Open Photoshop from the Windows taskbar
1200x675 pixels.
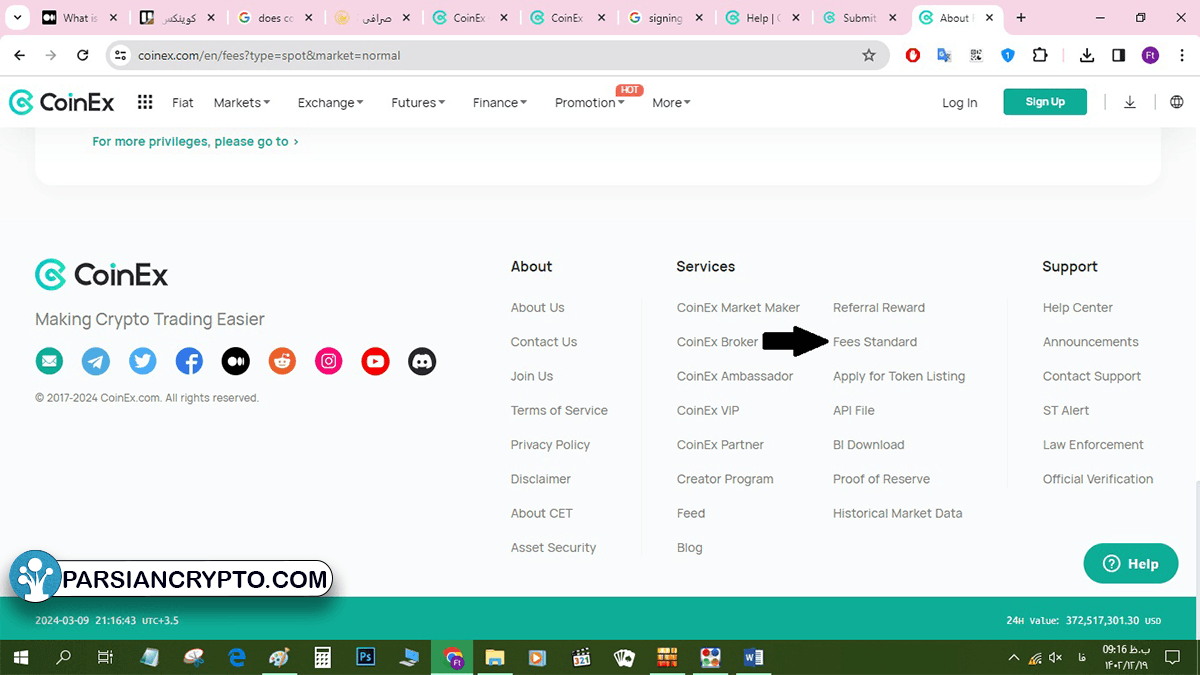coord(366,657)
